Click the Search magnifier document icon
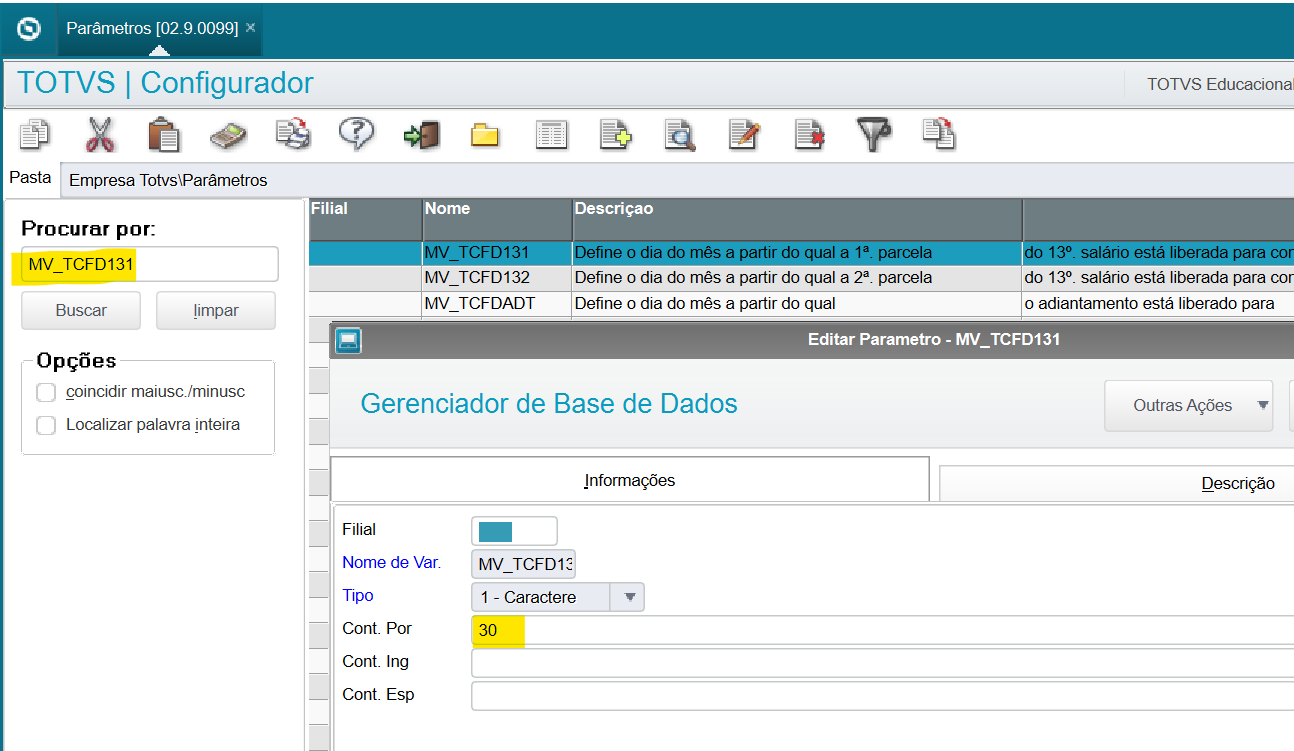This screenshot has width=1294, height=751. [680, 134]
